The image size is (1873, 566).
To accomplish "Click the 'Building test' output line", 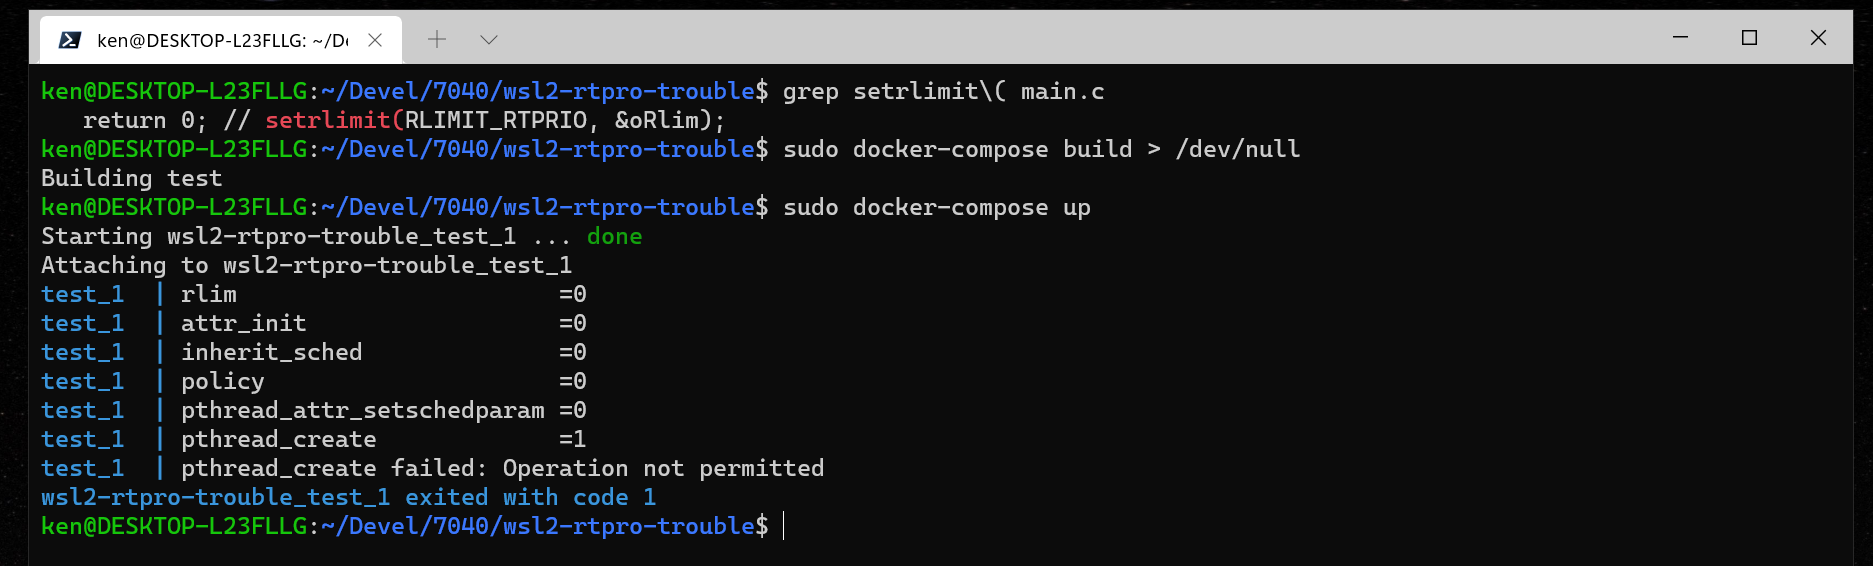I will tap(131, 178).
